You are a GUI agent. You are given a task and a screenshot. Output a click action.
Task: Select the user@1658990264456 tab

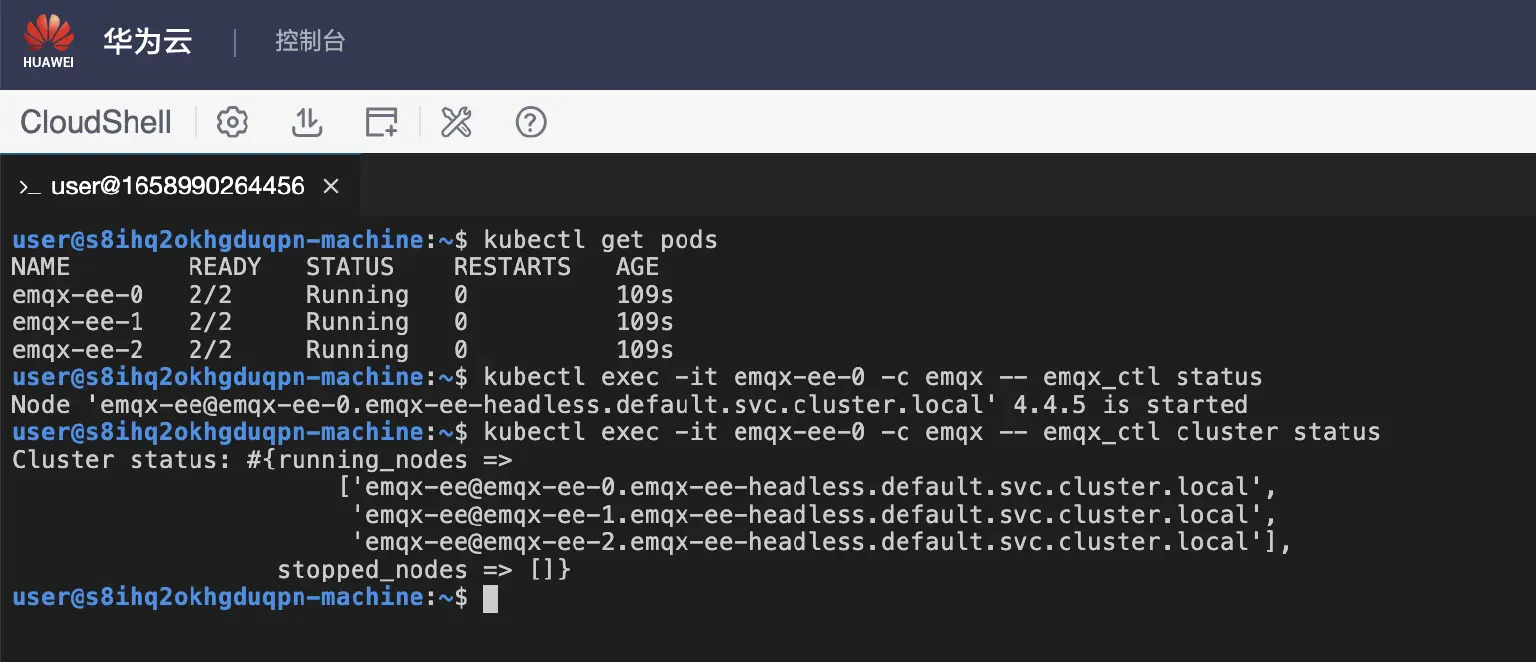click(178, 187)
